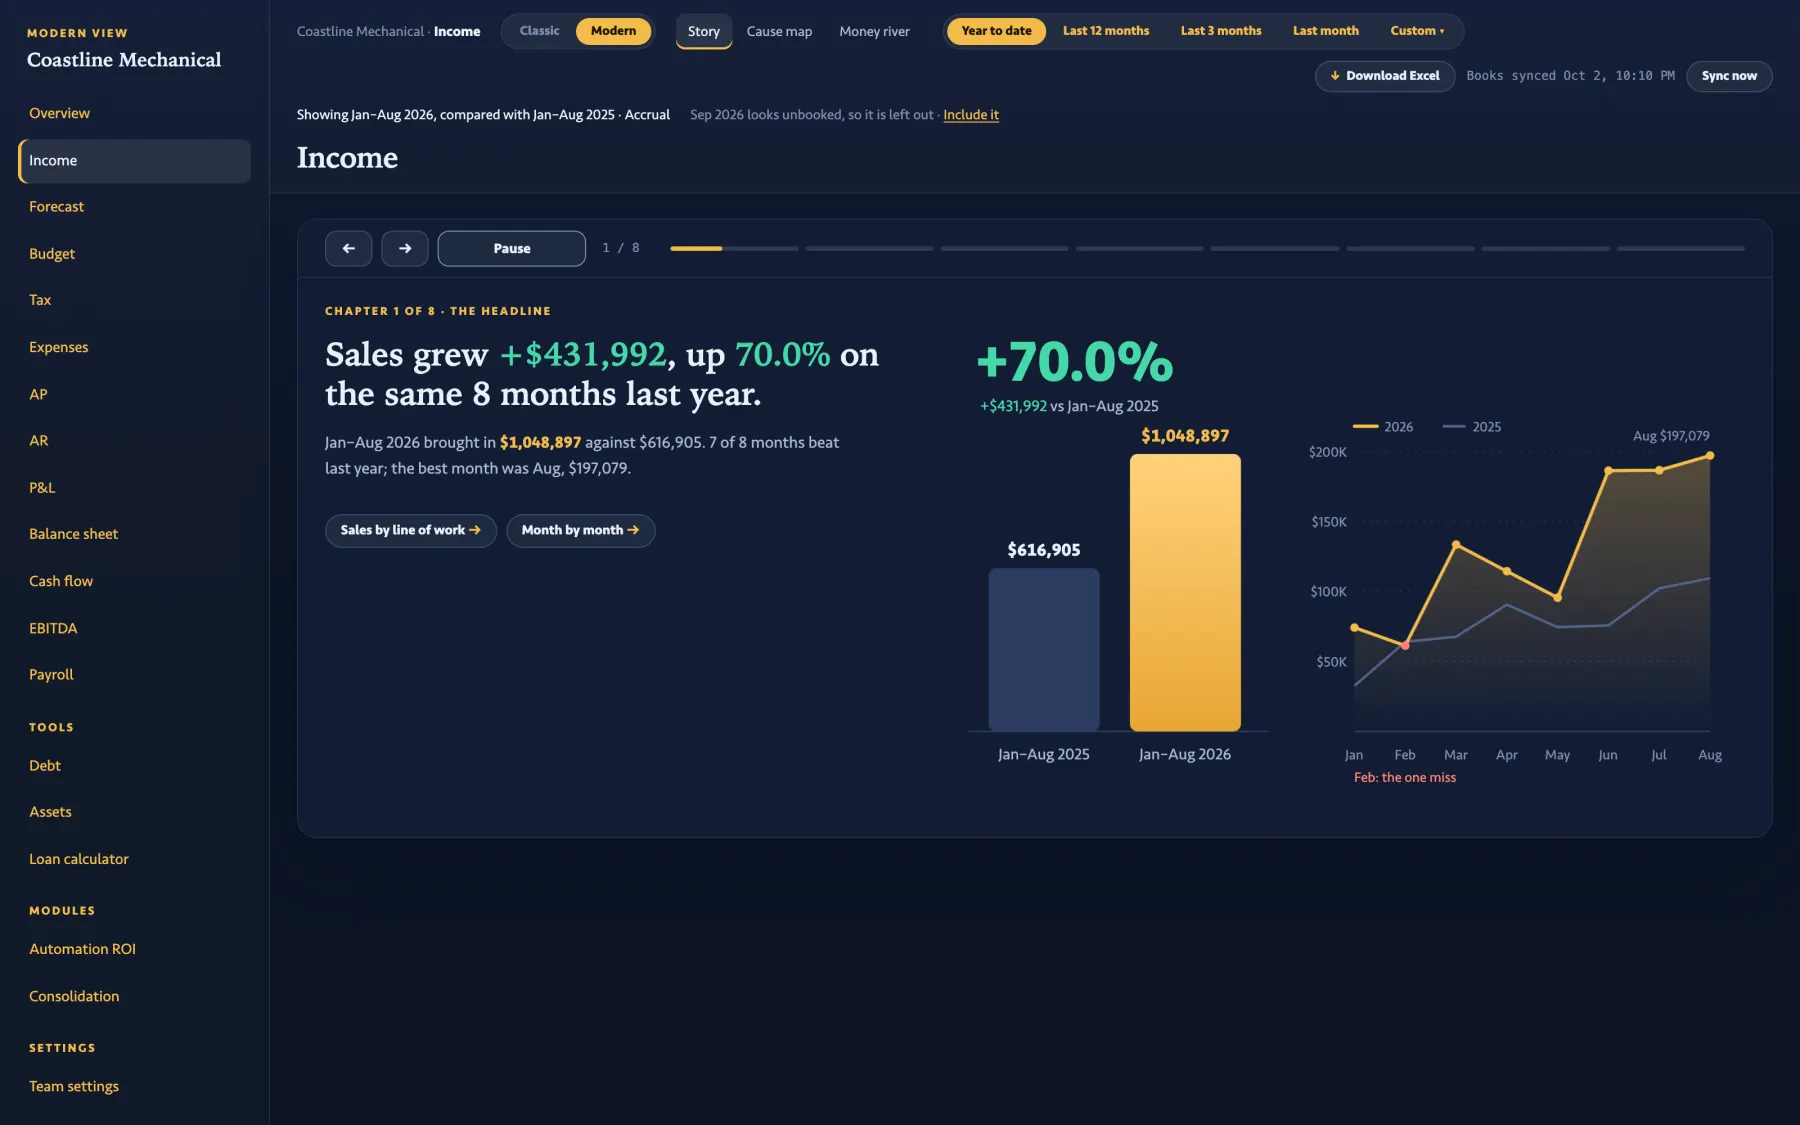Open Expenses page
Screen dimensions: 1800x1125
134,347
